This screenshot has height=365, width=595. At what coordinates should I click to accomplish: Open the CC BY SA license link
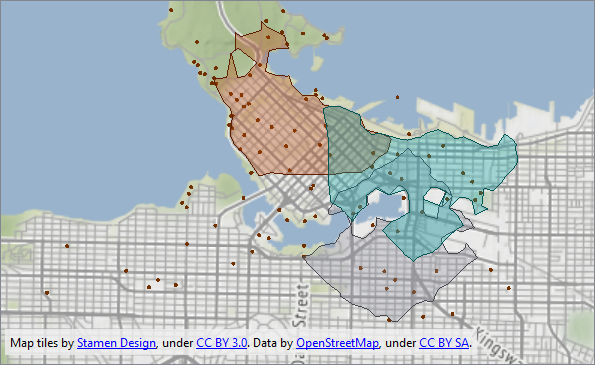tap(444, 343)
